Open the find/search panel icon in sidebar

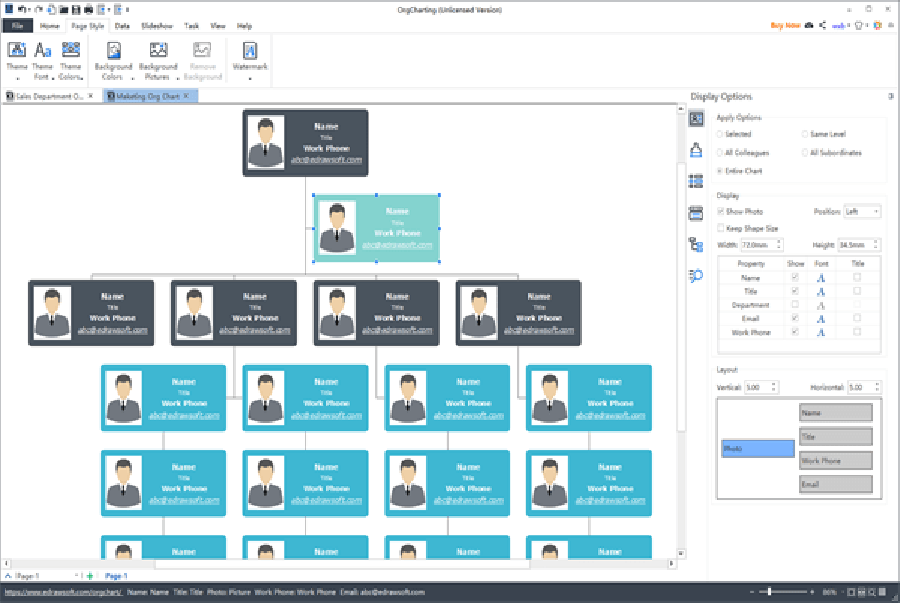[x=696, y=275]
